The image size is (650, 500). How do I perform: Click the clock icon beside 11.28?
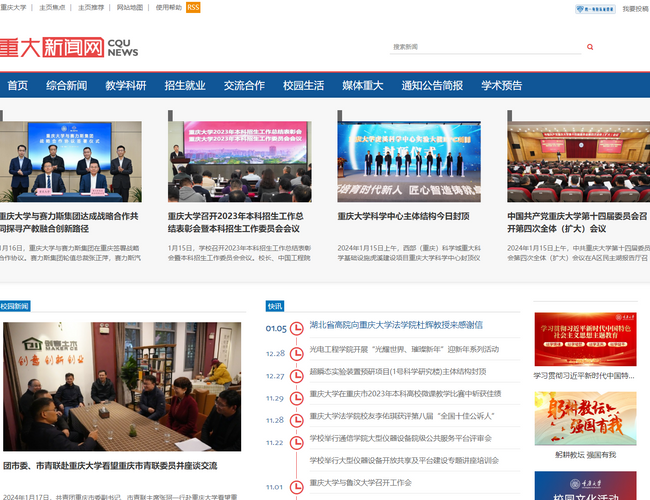click(296, 420)
